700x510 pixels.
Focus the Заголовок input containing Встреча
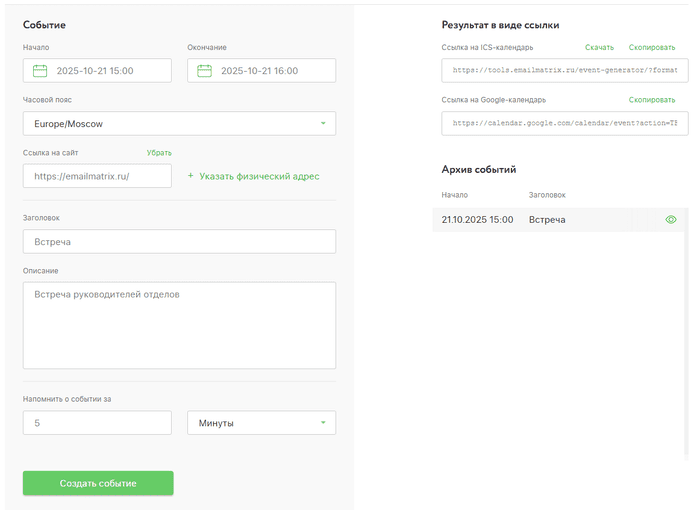(179, 242)
